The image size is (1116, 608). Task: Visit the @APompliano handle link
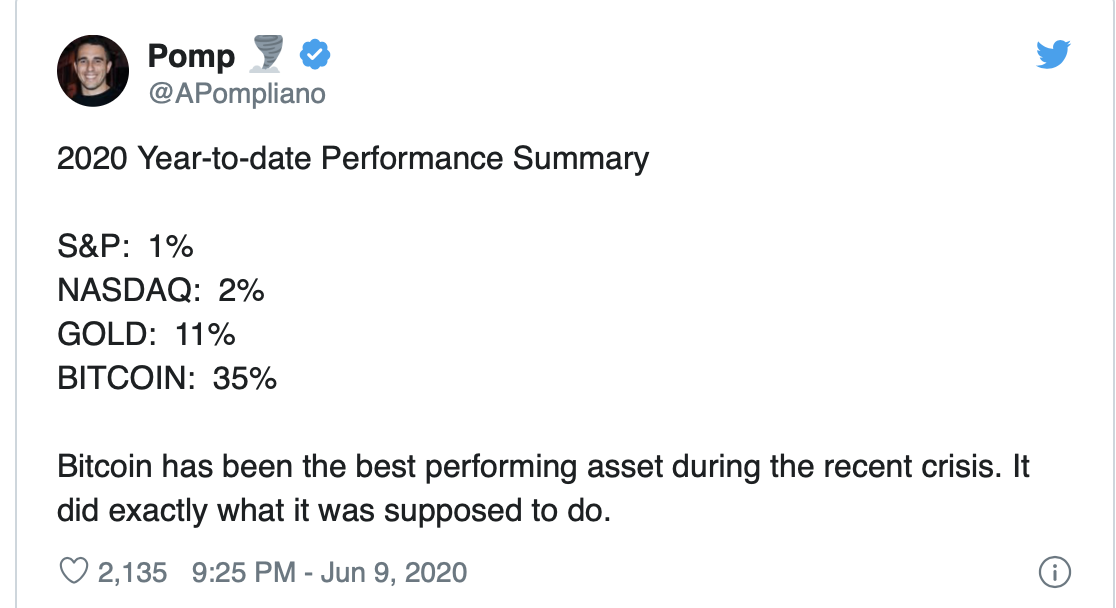click(x=237, y=93)
